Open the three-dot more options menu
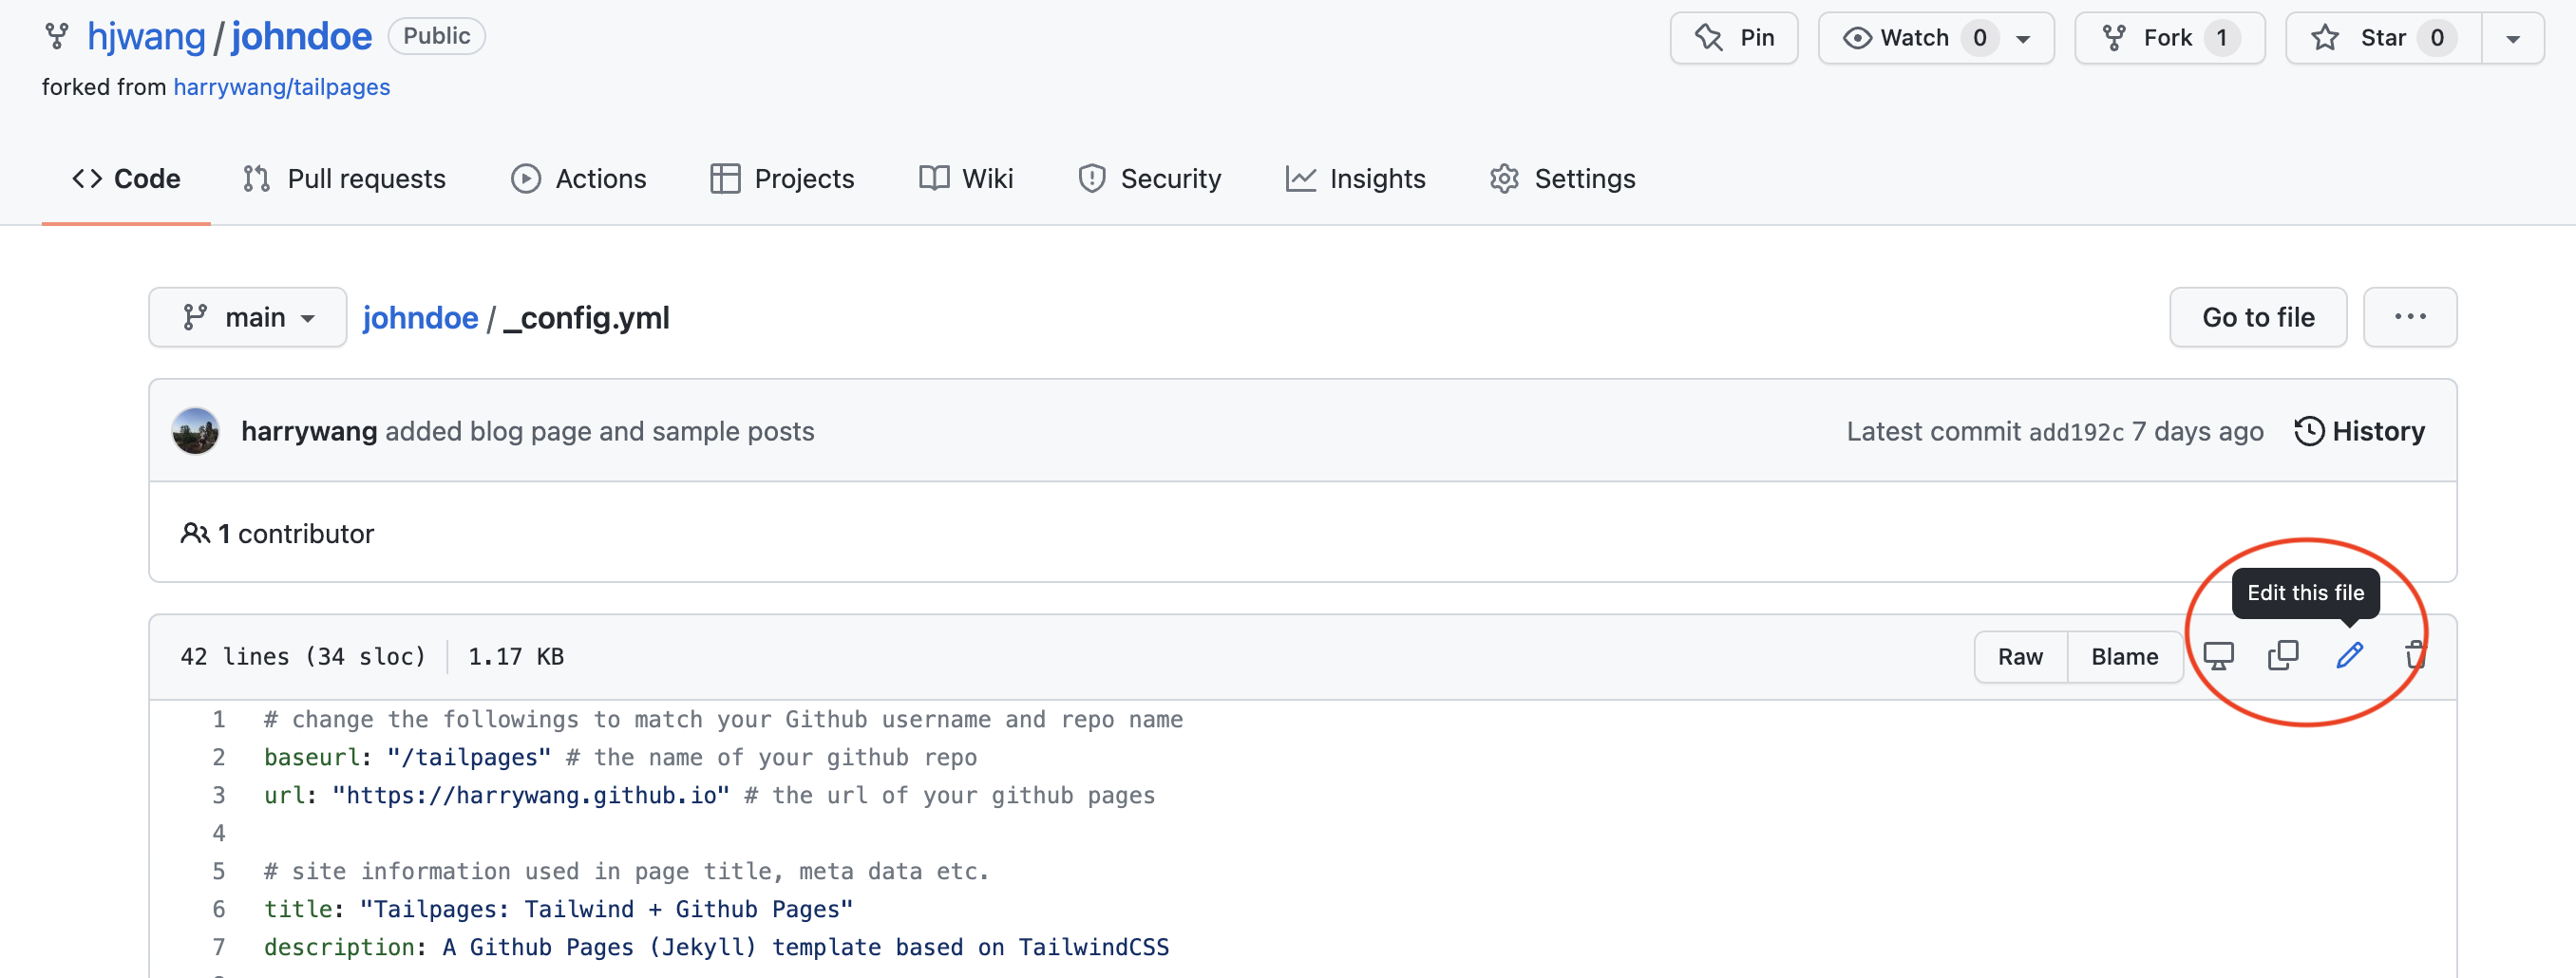 point(2410,317)
